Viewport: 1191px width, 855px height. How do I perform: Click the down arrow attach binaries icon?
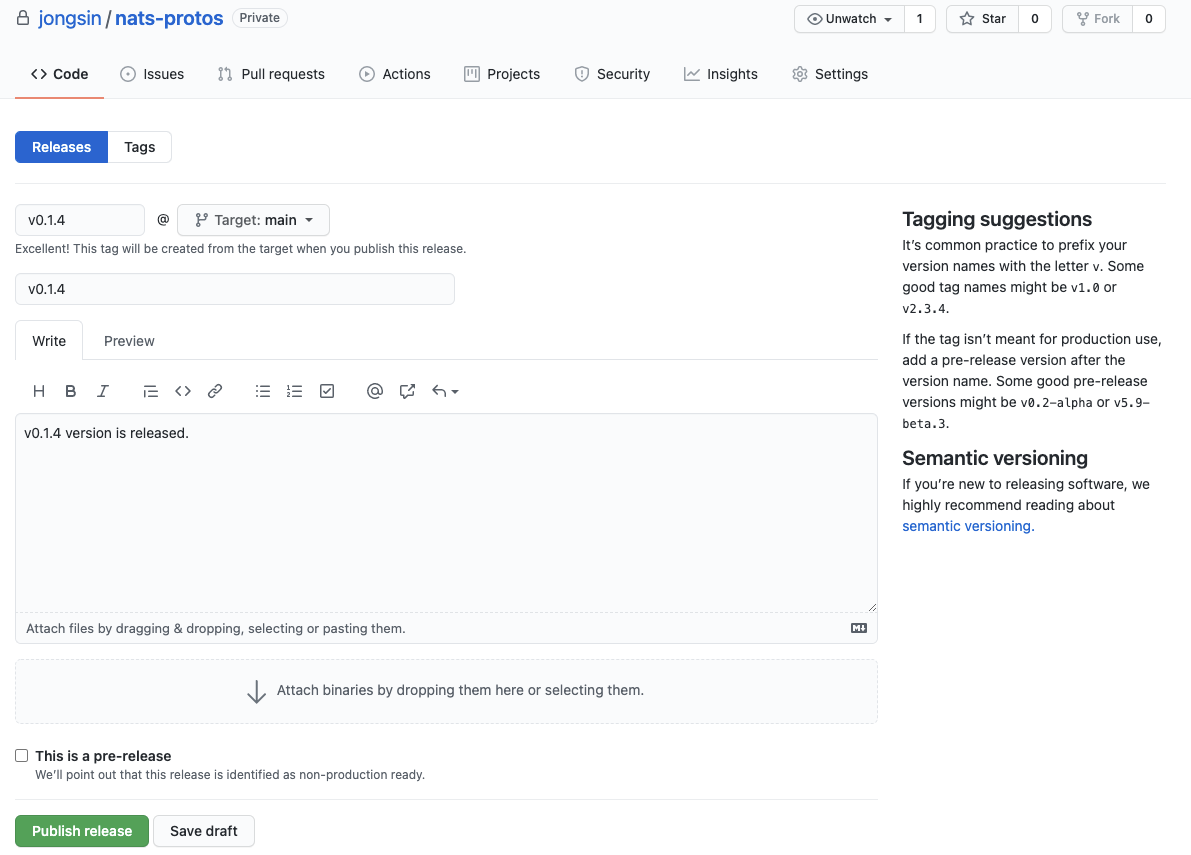coord(257,691)
